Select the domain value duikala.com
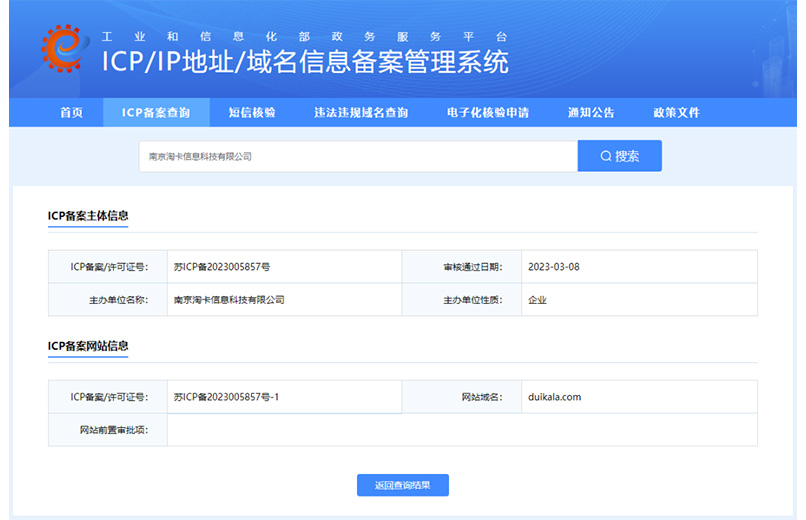 click(554, 397)
